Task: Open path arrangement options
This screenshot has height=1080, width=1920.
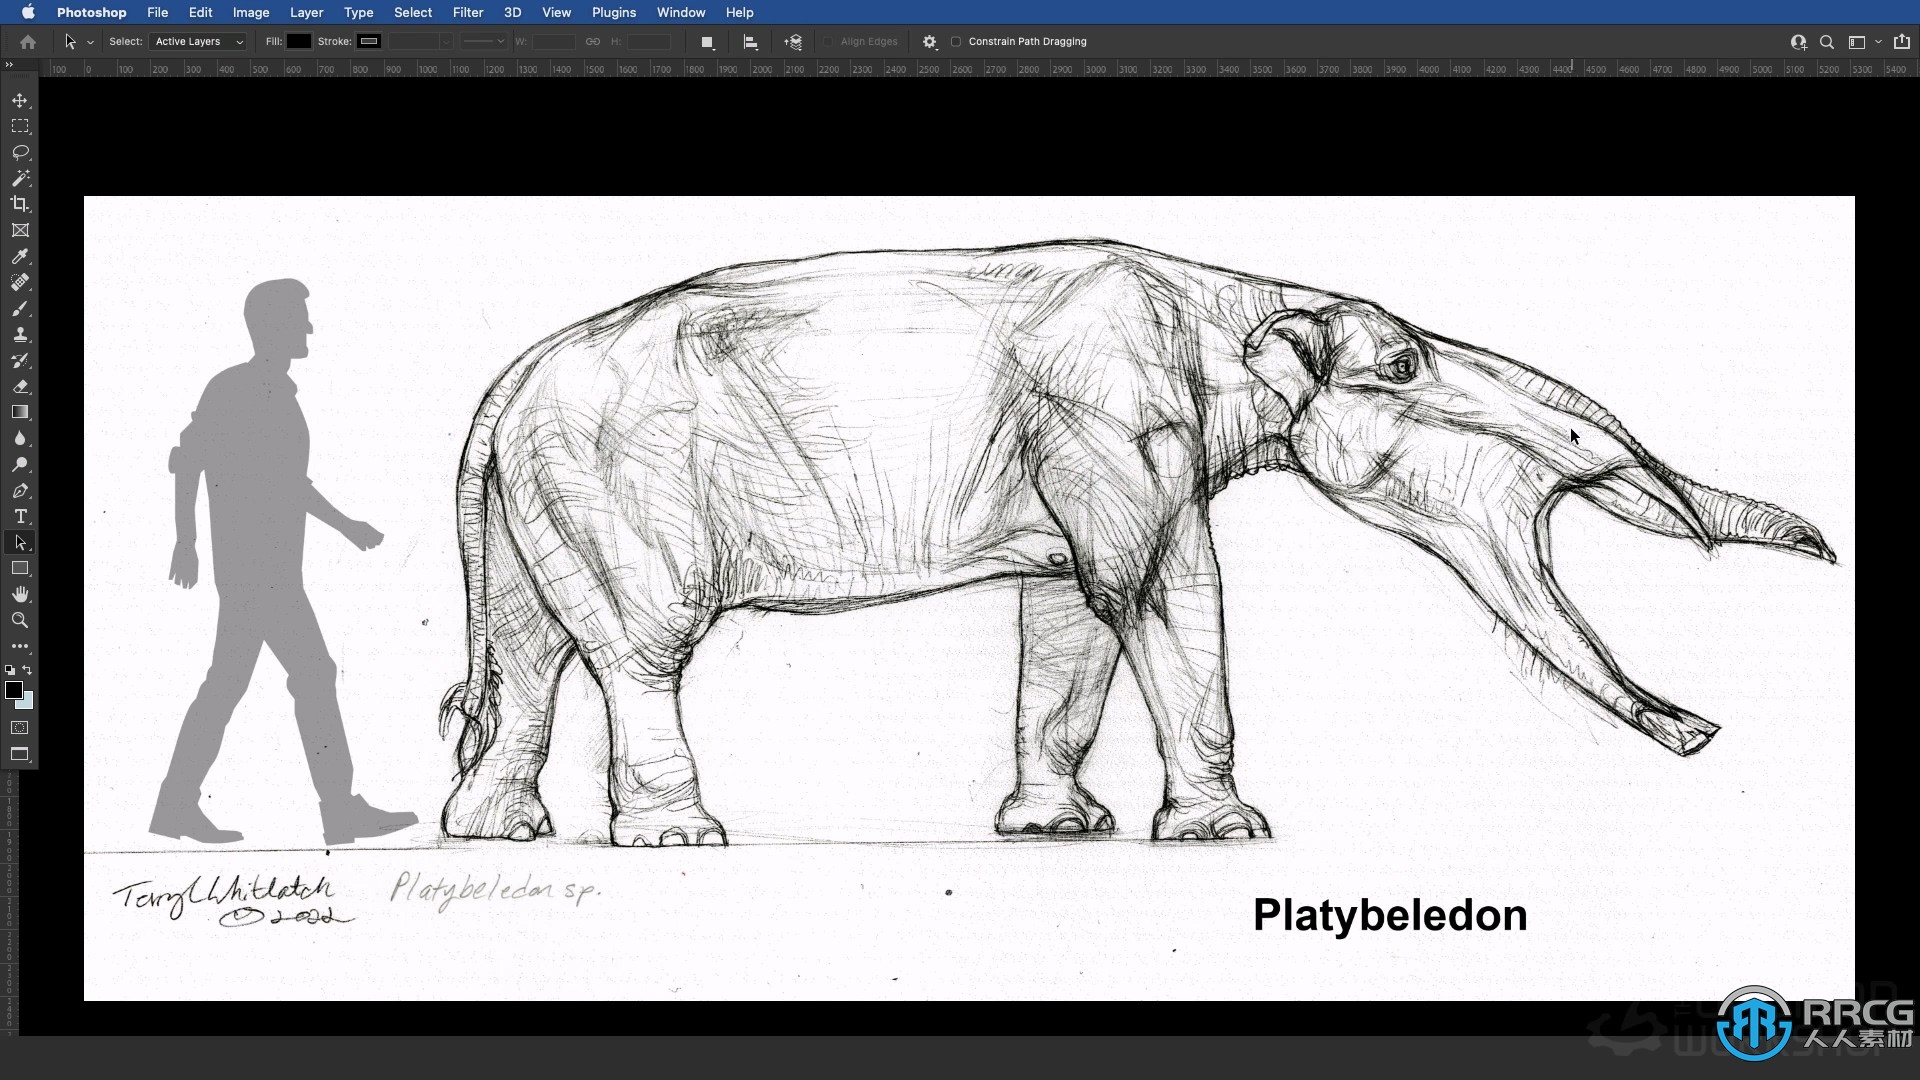Action: (793, 42)
